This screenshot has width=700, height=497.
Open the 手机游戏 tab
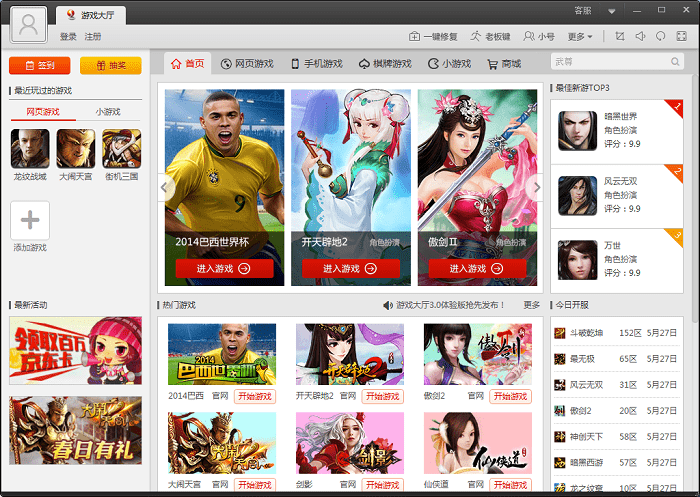pos(317,64)
